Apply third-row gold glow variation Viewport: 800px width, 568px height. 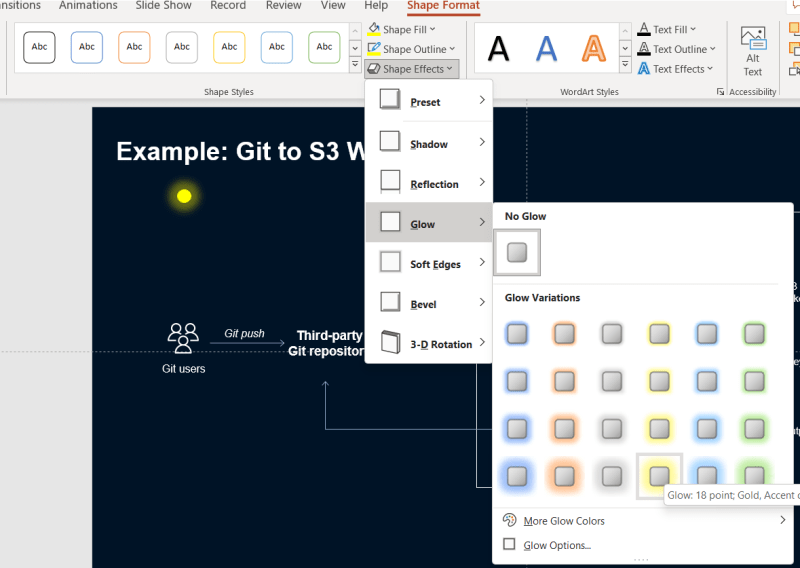coord(659,429)
